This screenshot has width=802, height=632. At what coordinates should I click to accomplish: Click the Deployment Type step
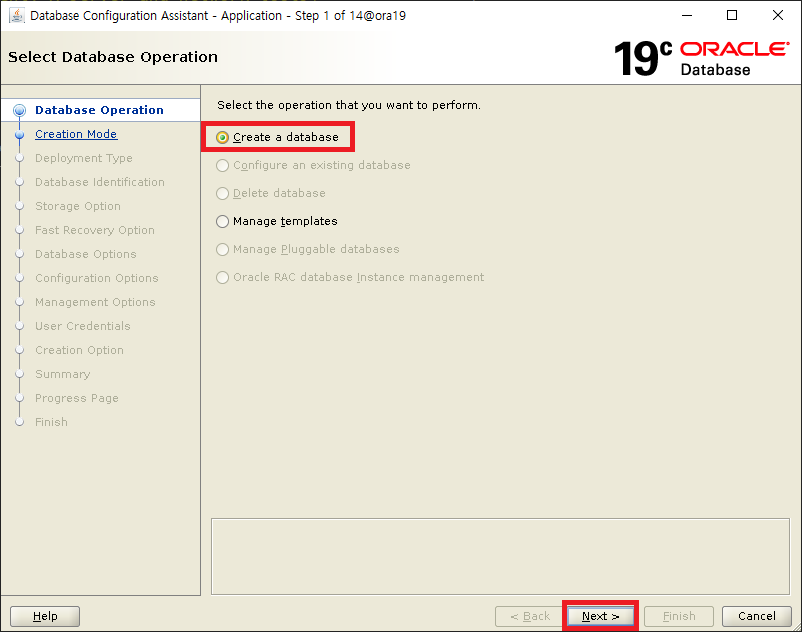click(84, 158)
